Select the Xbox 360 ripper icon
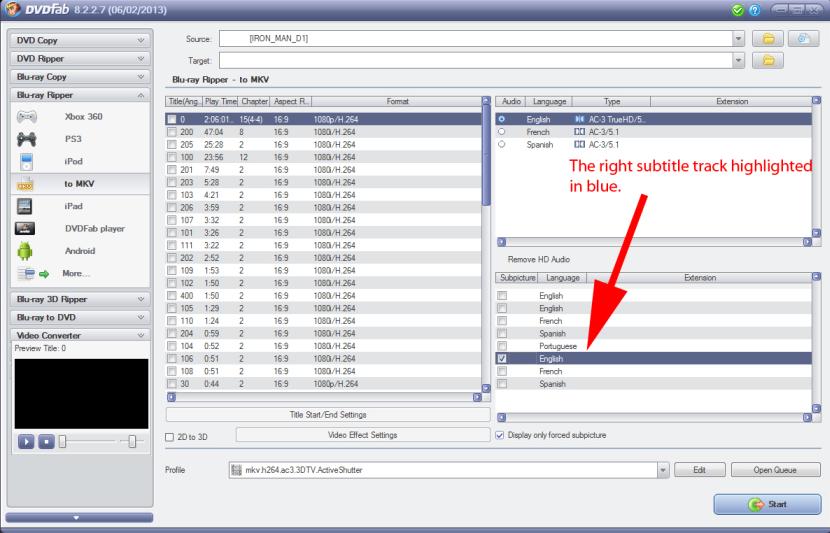The image size is (830, 533). [x=26, y=116]
